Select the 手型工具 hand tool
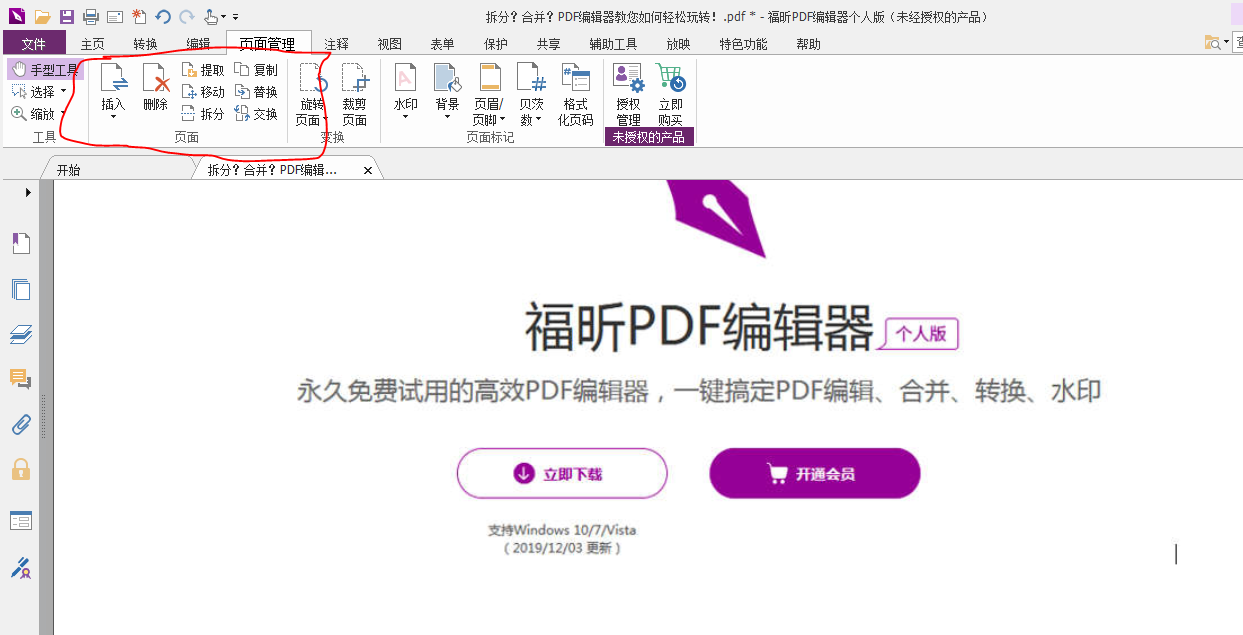This screenshot has height=635, width=1243. tap(45, 70)
